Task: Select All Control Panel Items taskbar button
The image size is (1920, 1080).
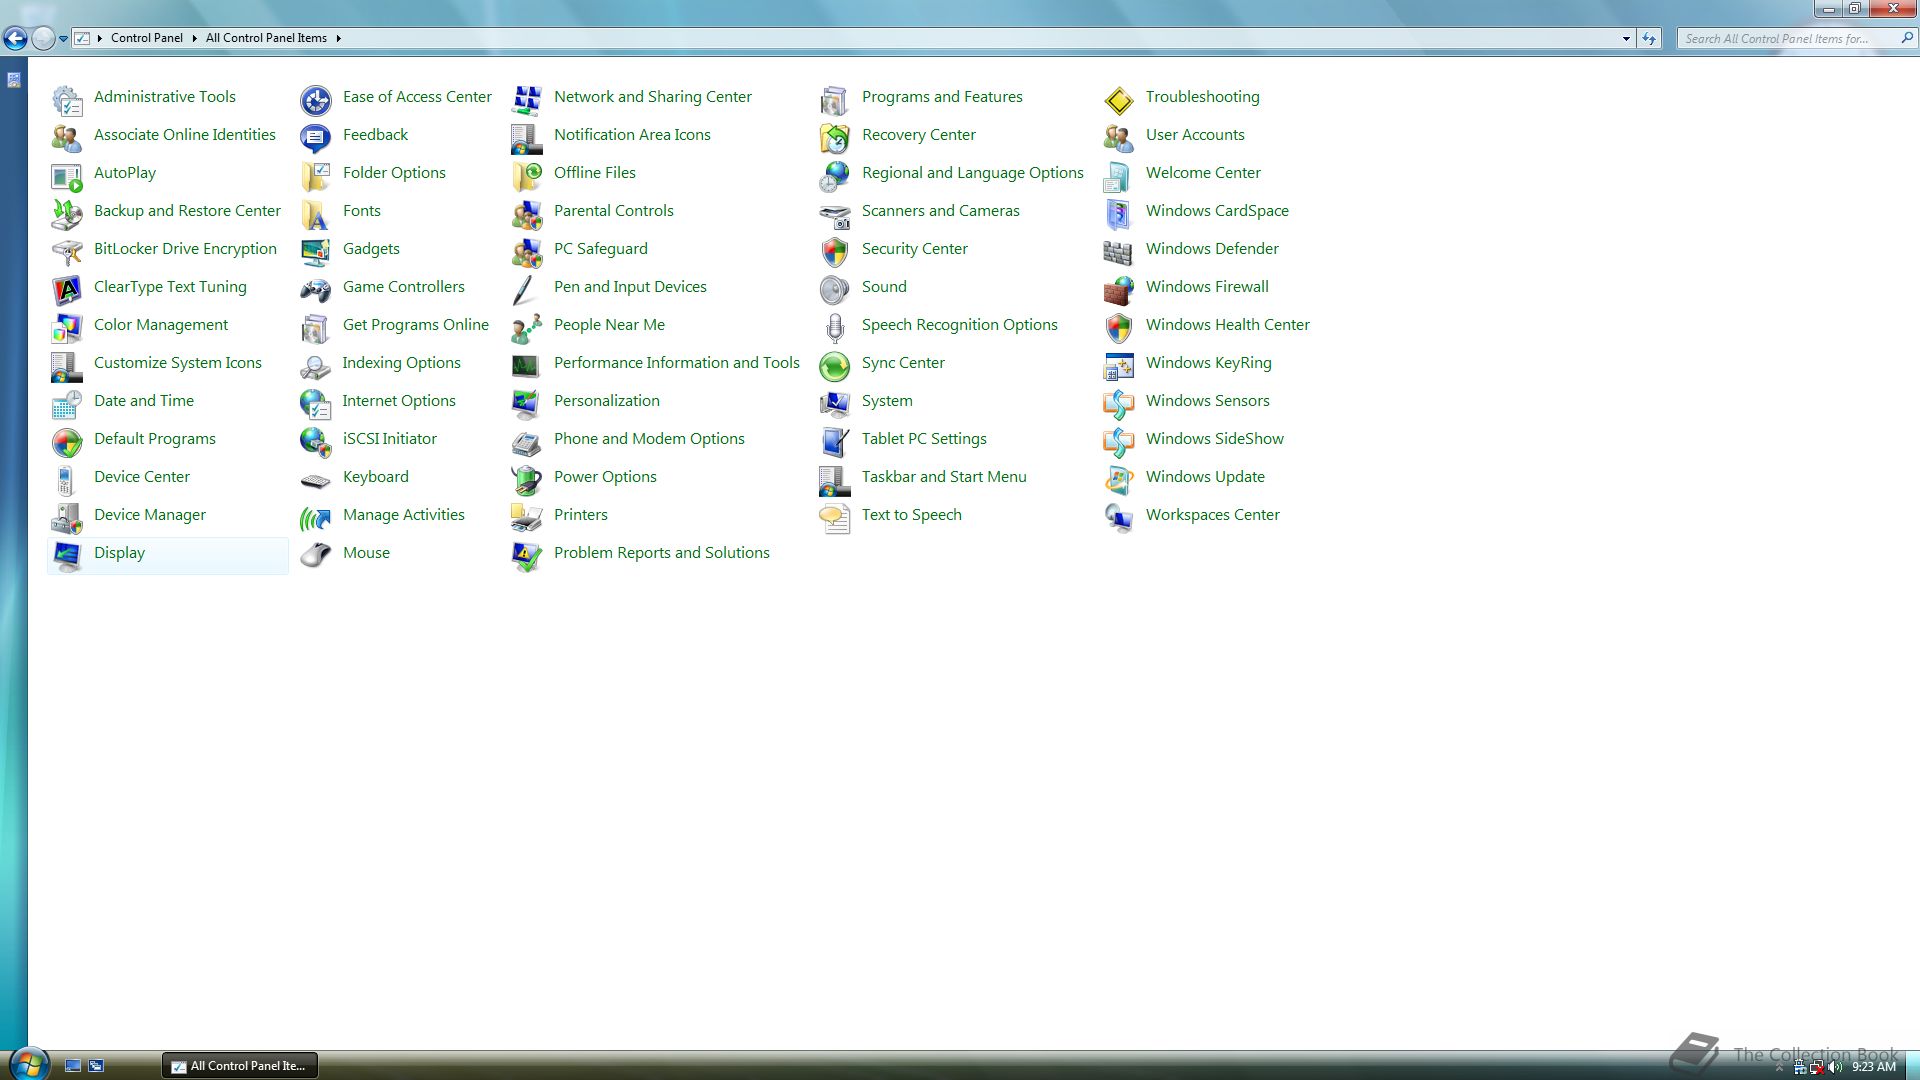Action: (240, 1066)
